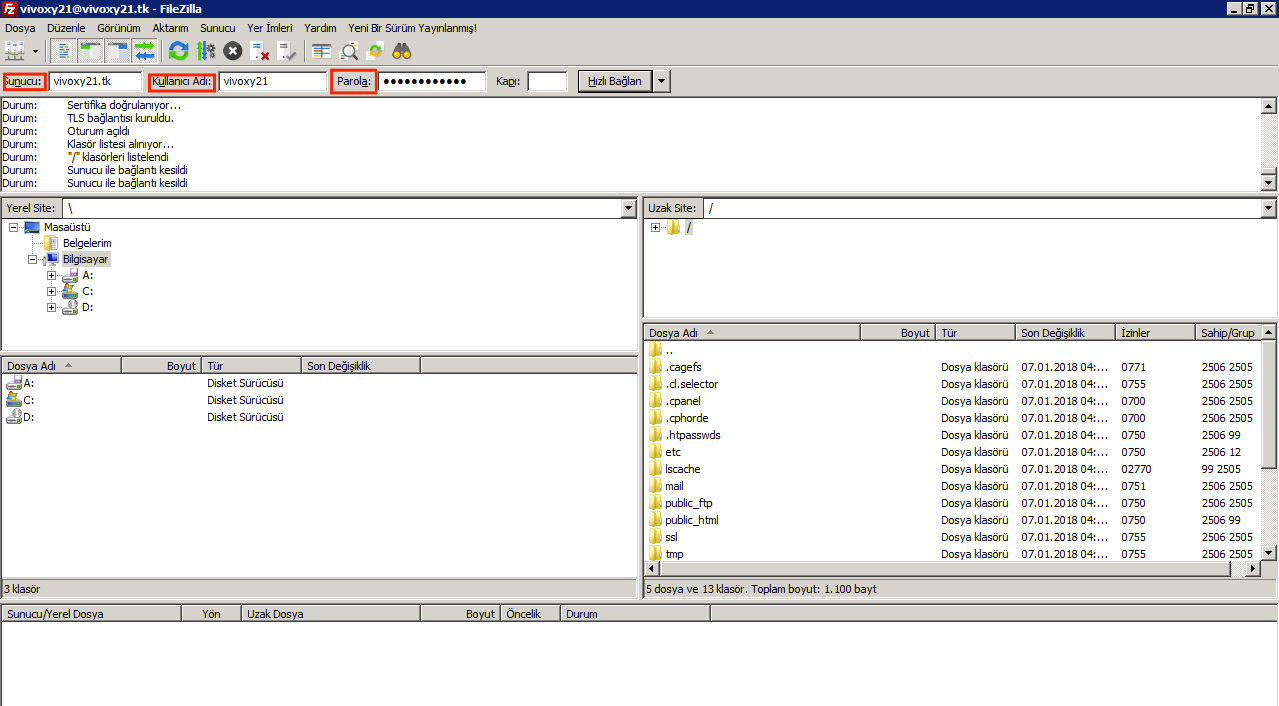
Task: Open the Site Manager dropdown arrow
Action: tap(36, 50)
